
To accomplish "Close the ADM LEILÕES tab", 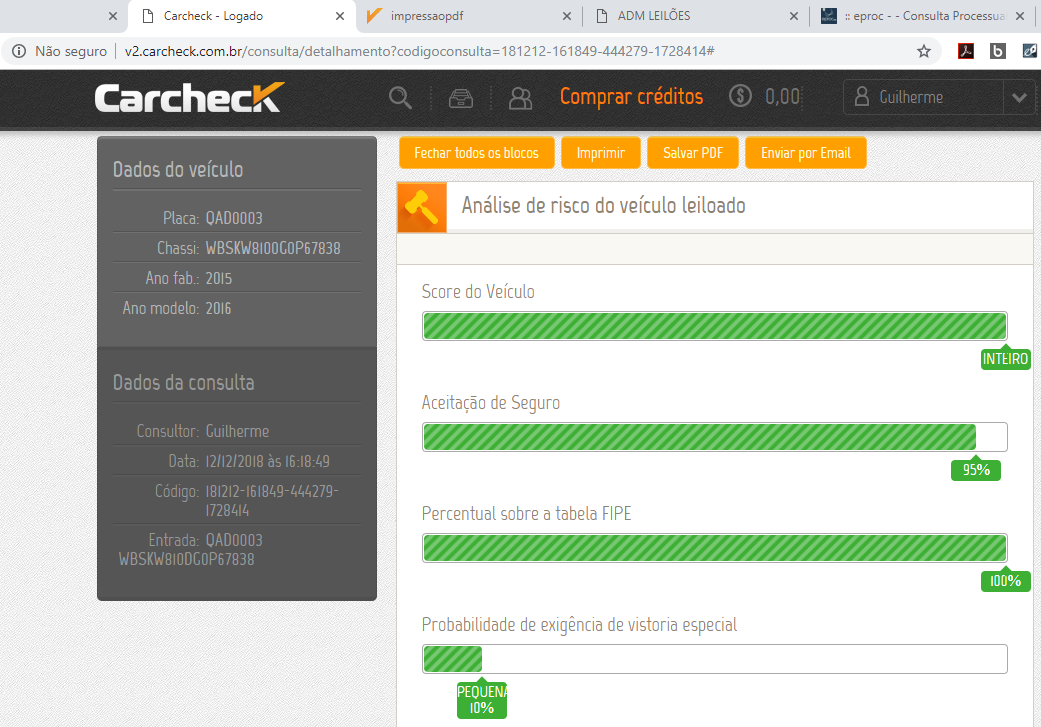I will [x=793, y=16].
